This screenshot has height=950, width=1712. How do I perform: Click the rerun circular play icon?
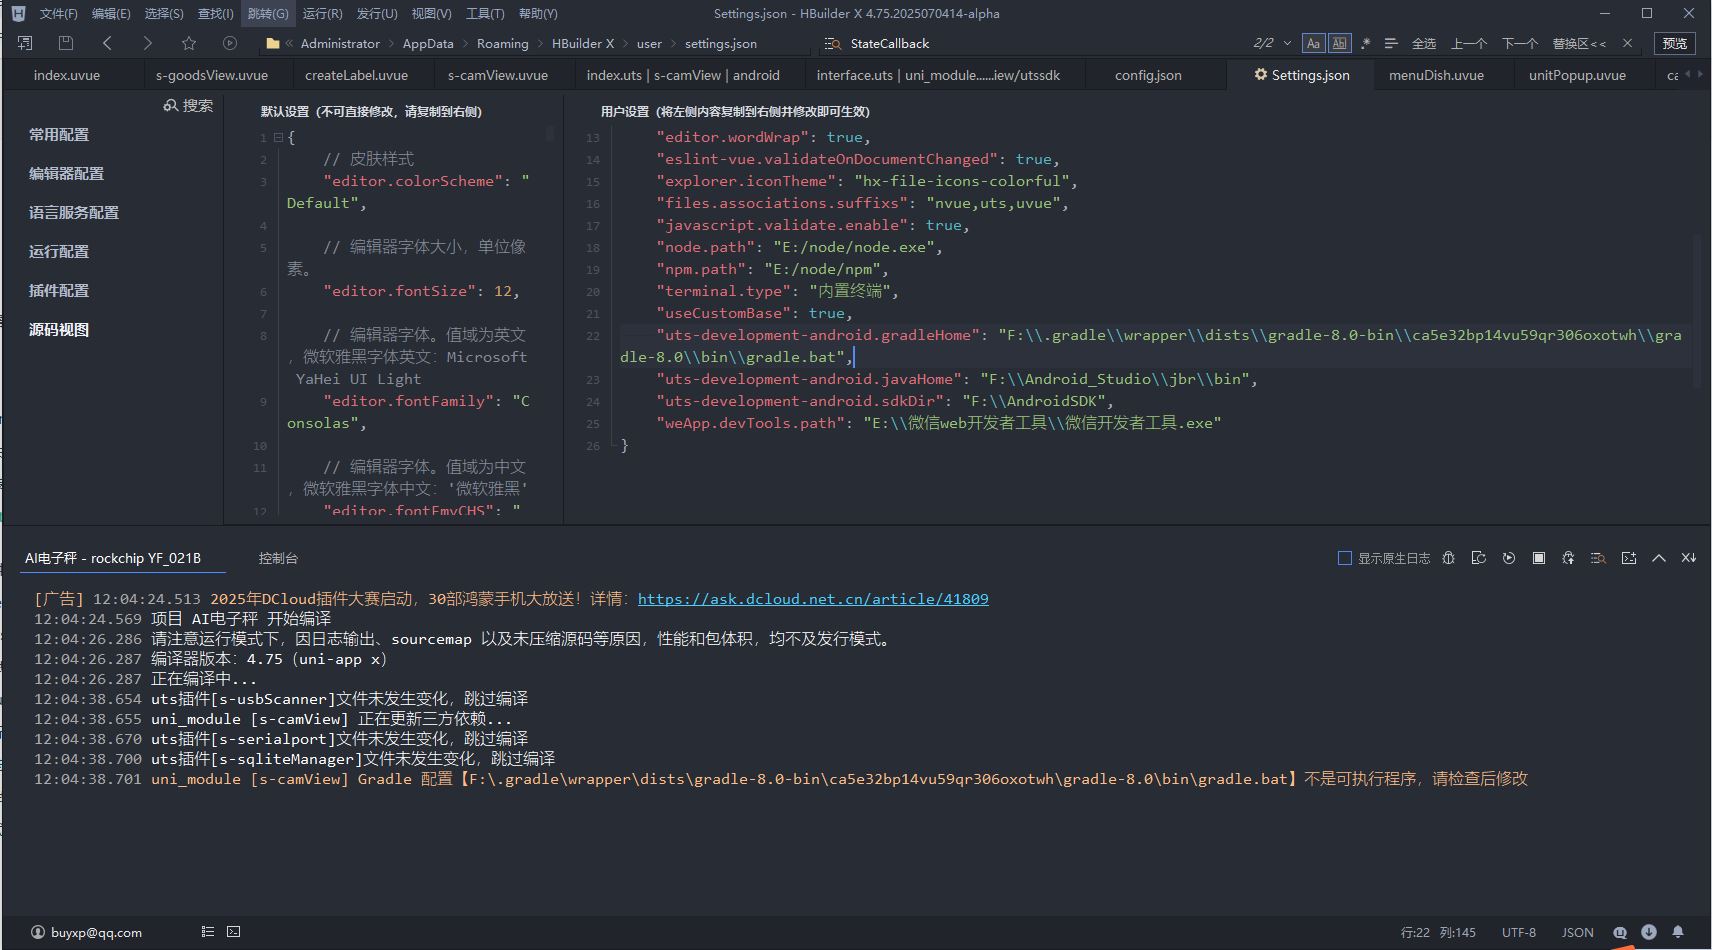(1509, 558)
